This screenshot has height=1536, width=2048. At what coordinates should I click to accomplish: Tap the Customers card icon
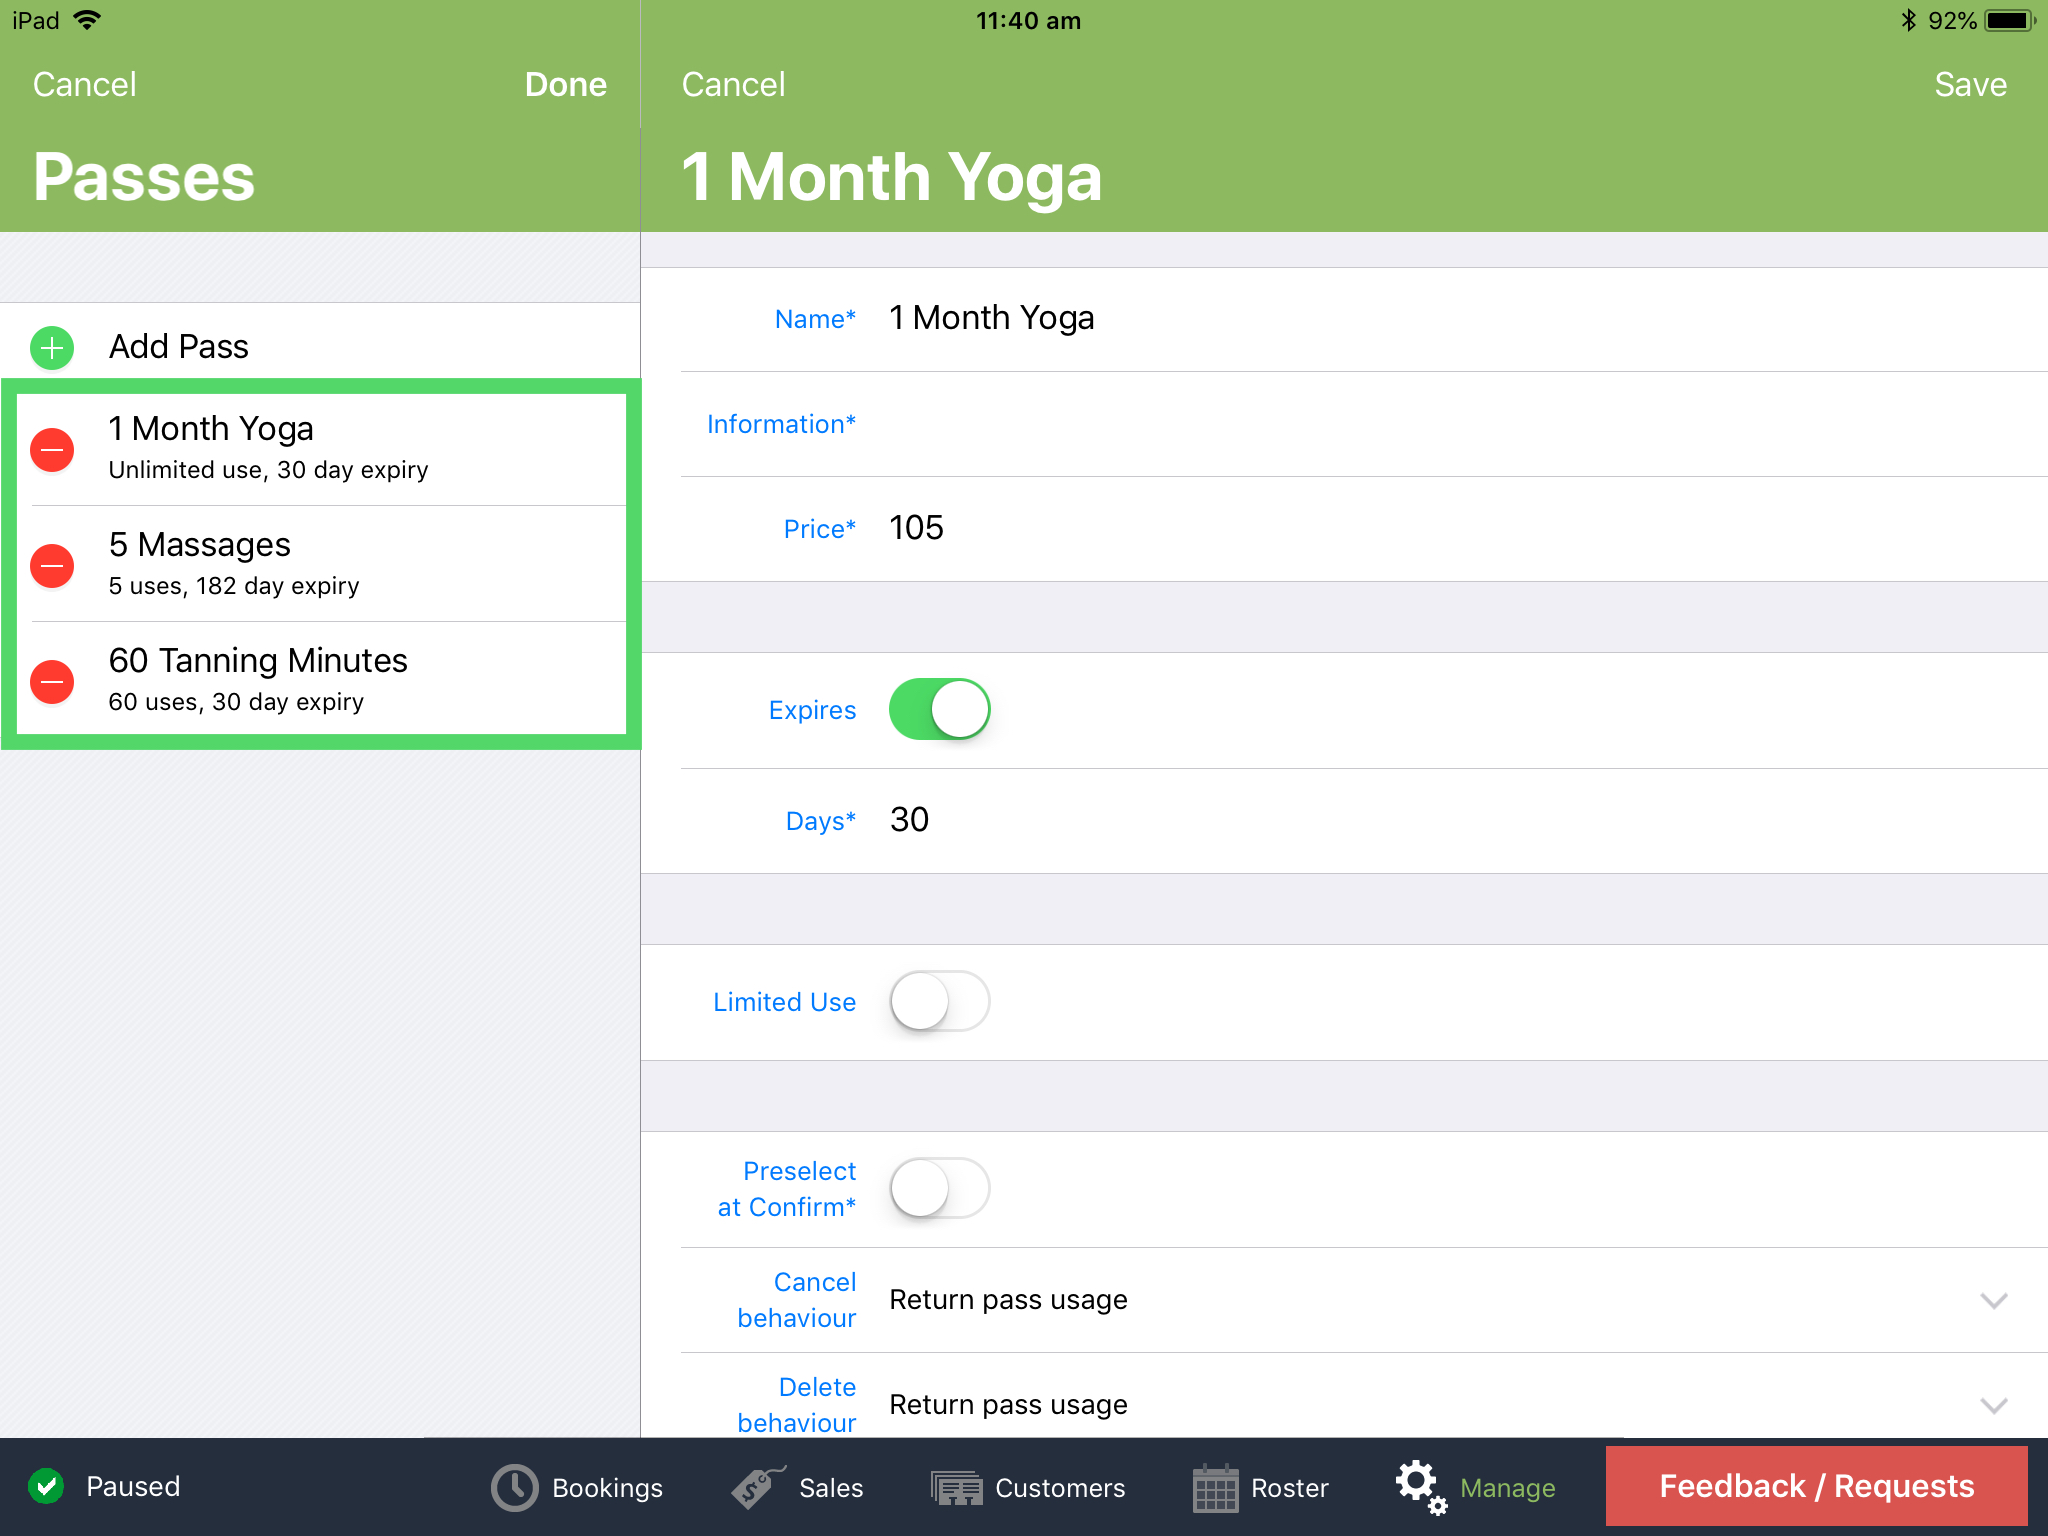point(957,1488)
